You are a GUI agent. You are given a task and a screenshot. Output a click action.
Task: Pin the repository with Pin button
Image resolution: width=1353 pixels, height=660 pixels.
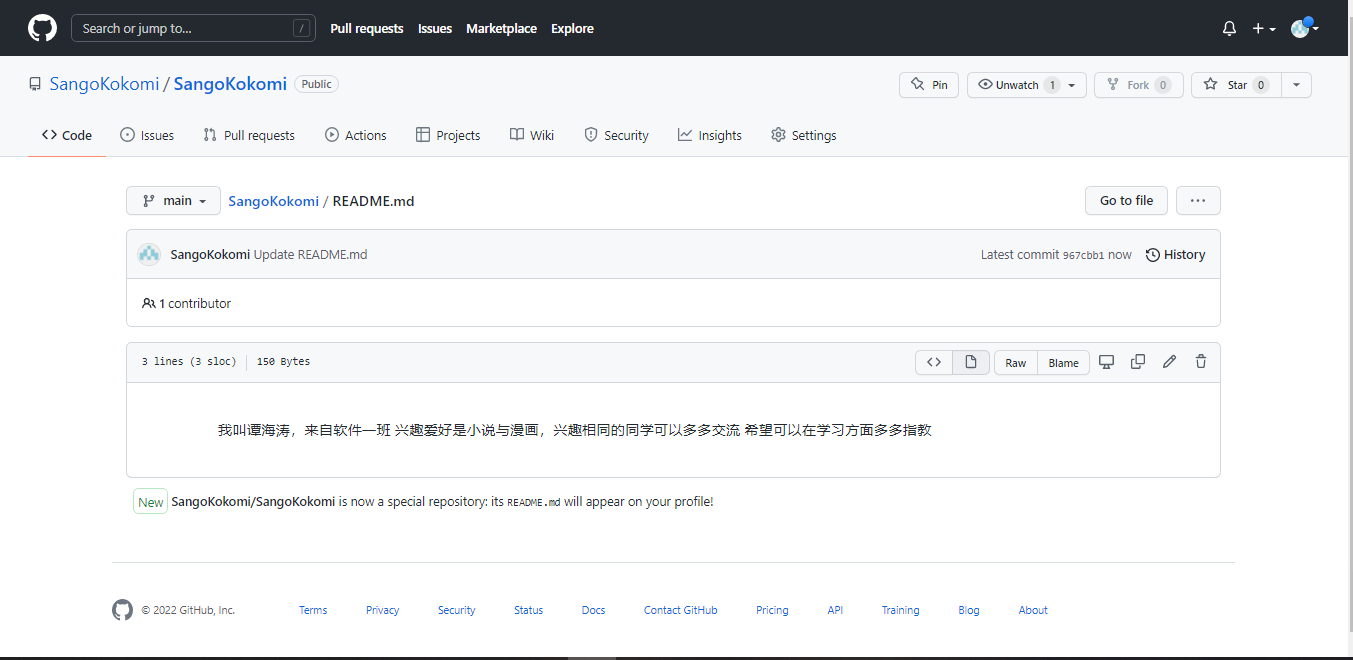[x=929, y=85]
